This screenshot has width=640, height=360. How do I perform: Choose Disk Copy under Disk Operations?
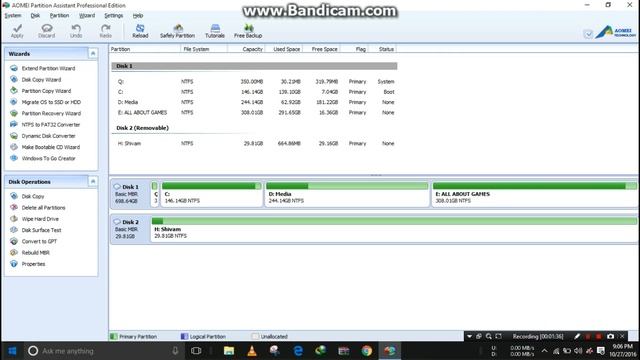33,196
